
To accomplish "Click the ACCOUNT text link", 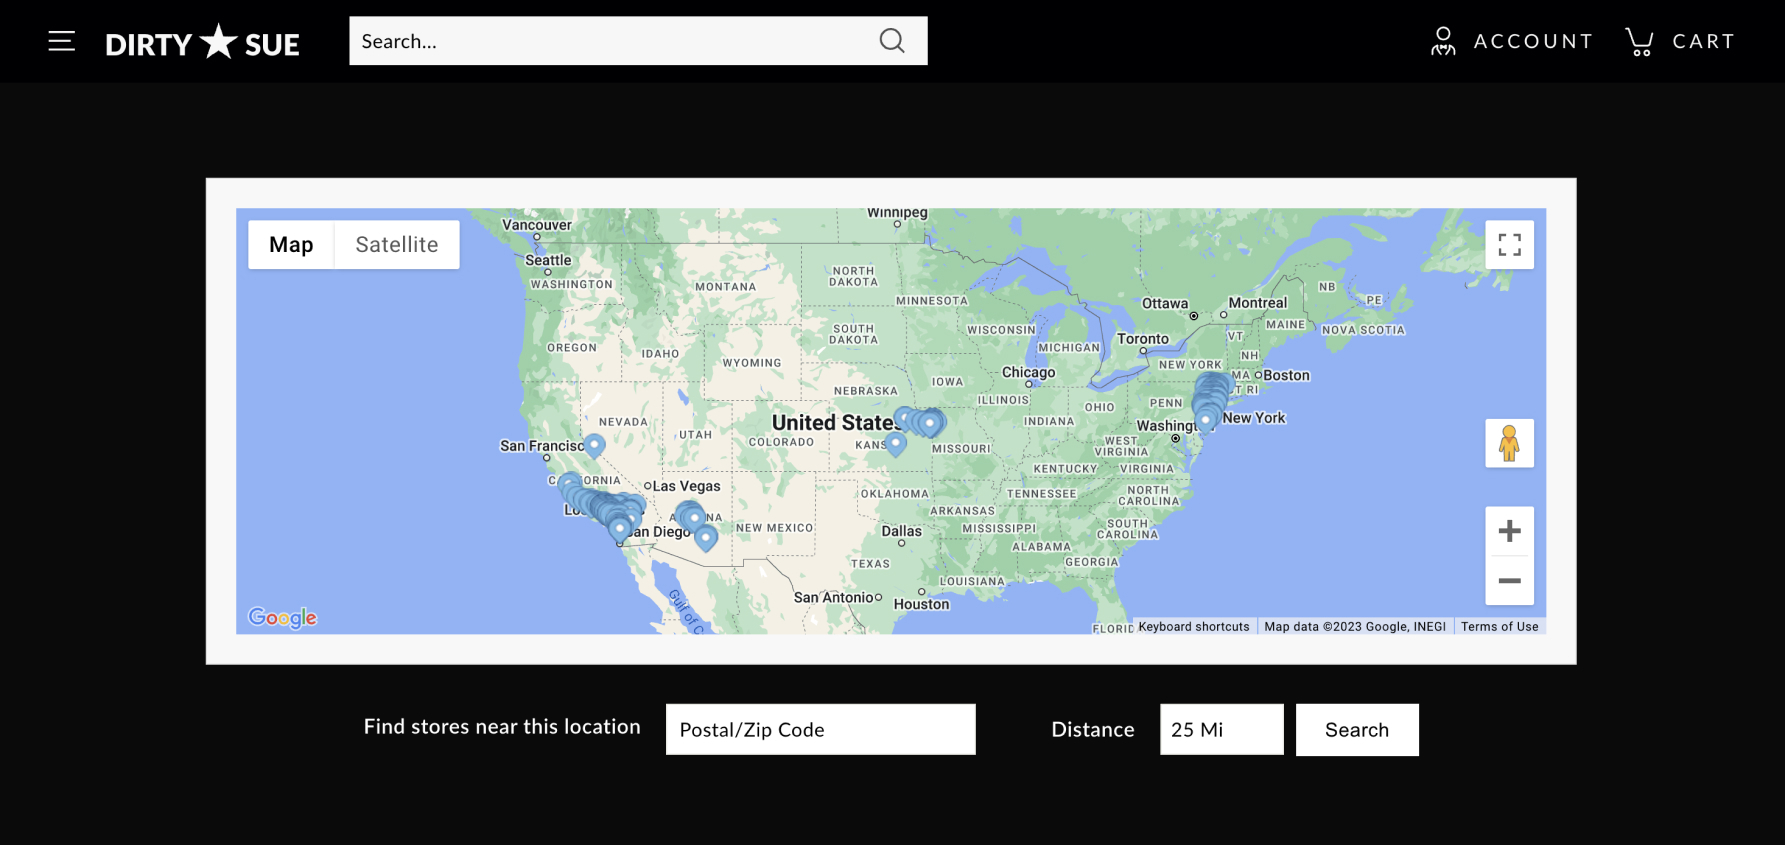I will tap(1533, 41).
